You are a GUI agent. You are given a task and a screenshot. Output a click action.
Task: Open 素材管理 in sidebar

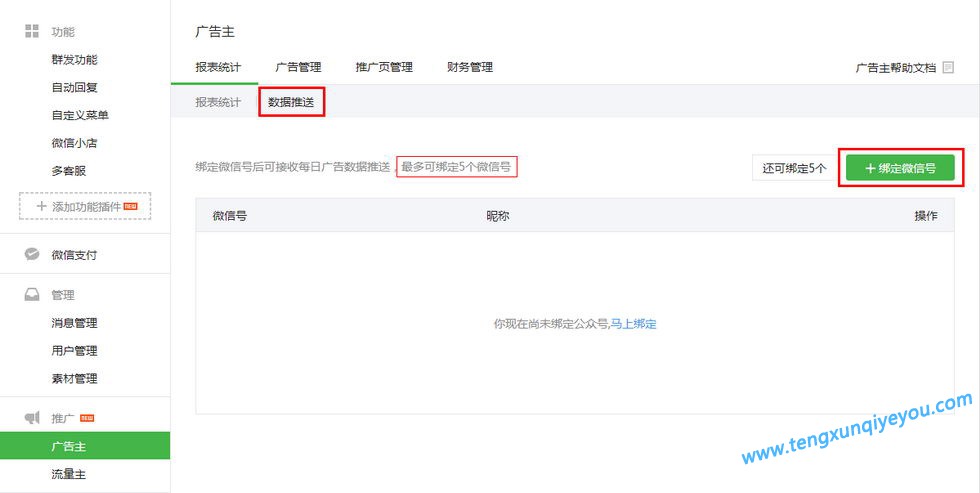click(x=74, y=378)
